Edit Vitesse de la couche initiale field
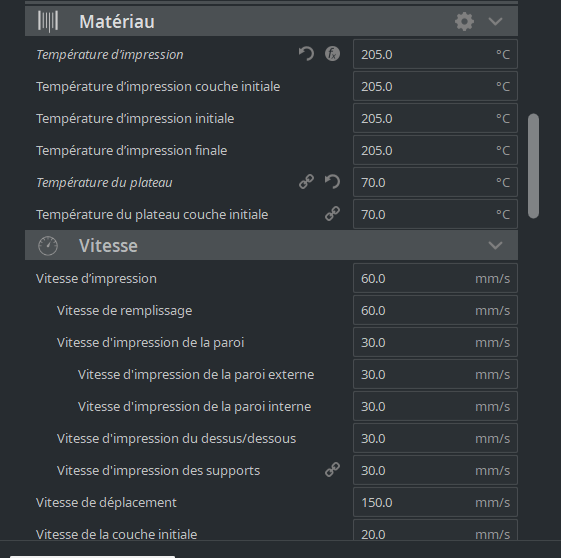Viewport: 561px width, 558px height. [x=435, y=530]
